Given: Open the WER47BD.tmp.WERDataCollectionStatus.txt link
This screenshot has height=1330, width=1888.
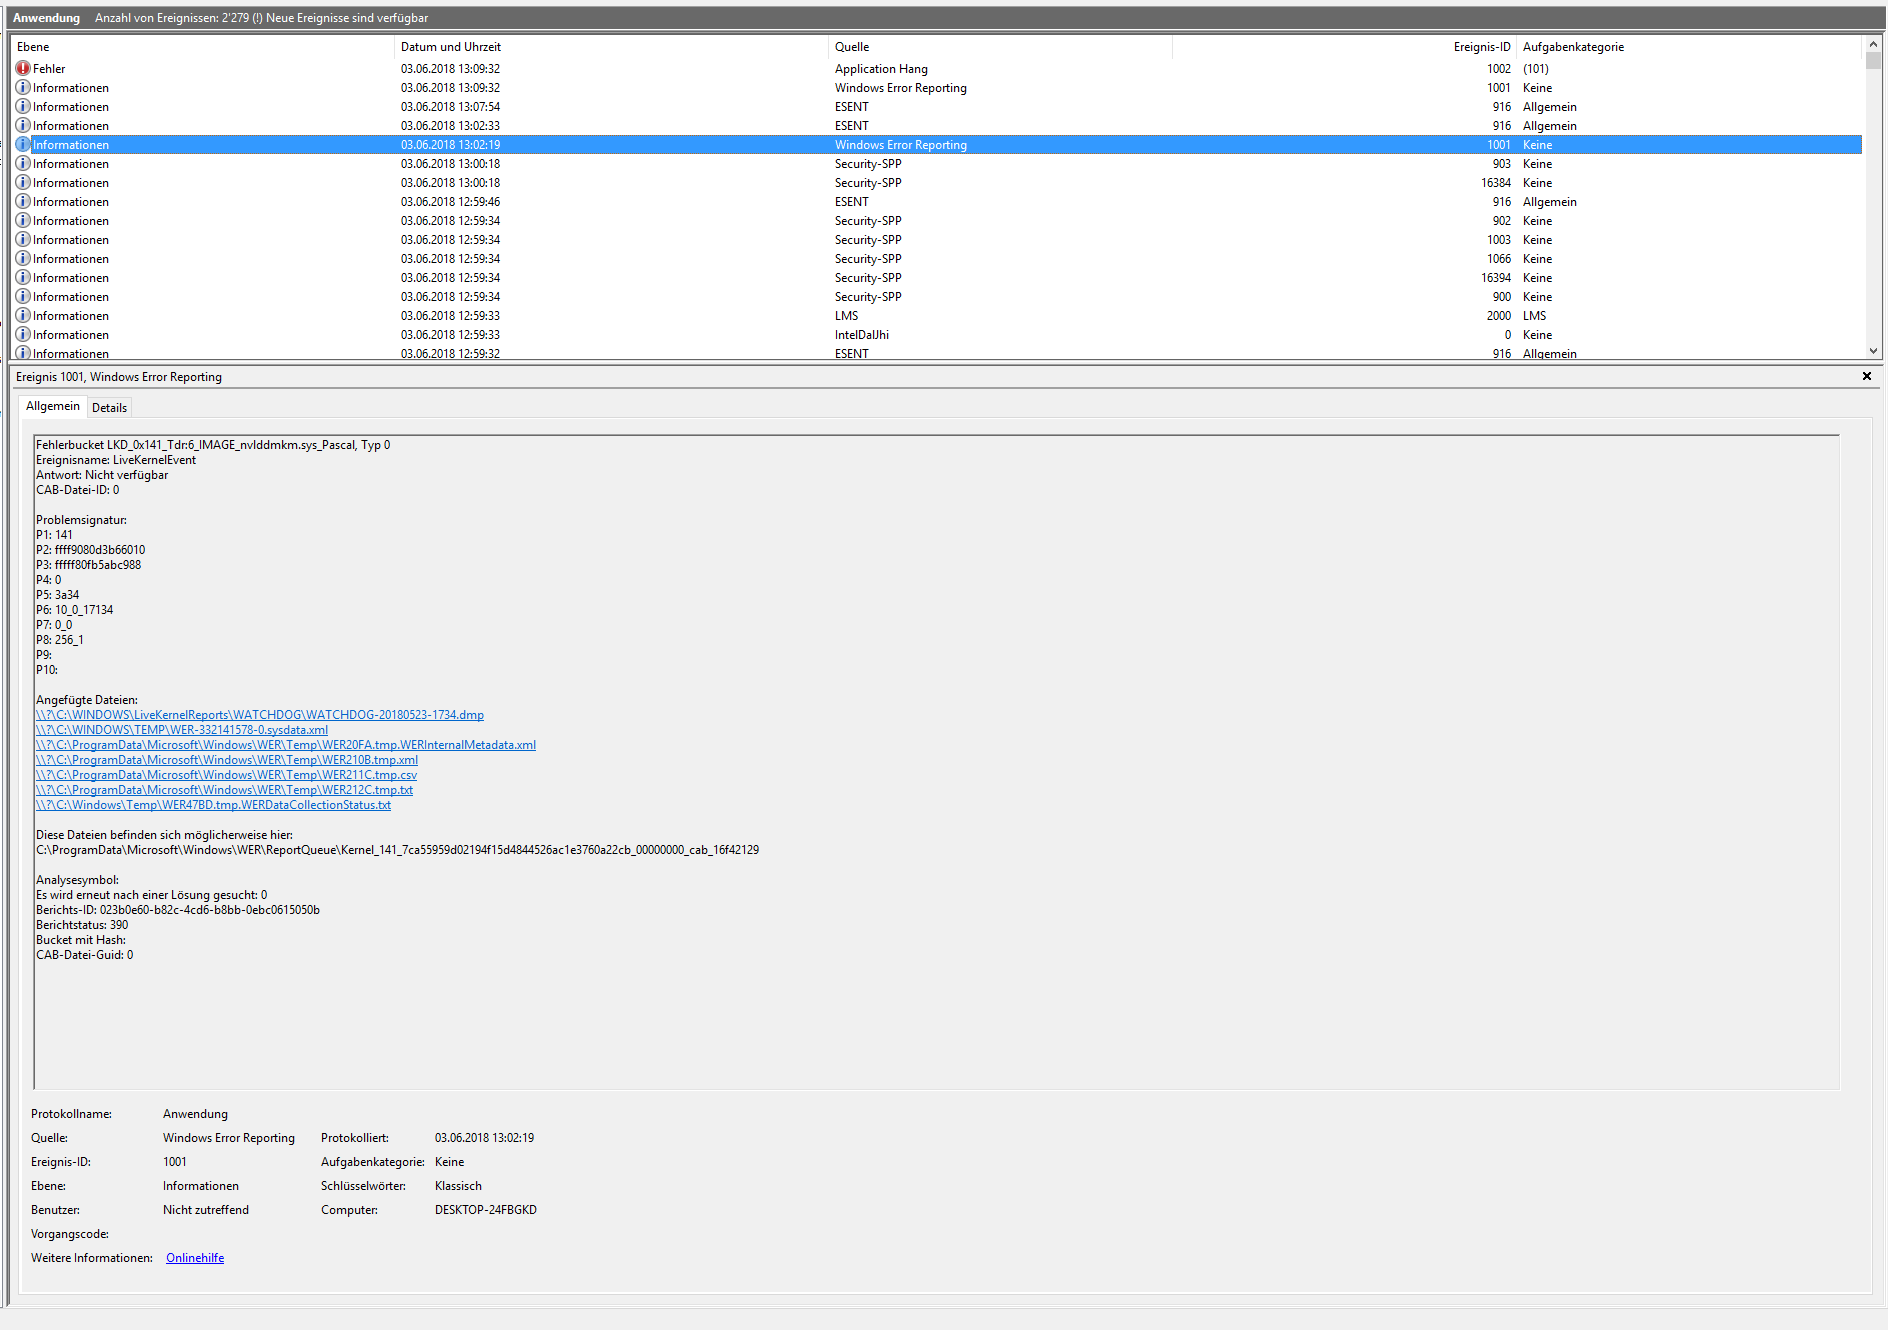Looking at the screenshot, I should (x=214, y=805).
